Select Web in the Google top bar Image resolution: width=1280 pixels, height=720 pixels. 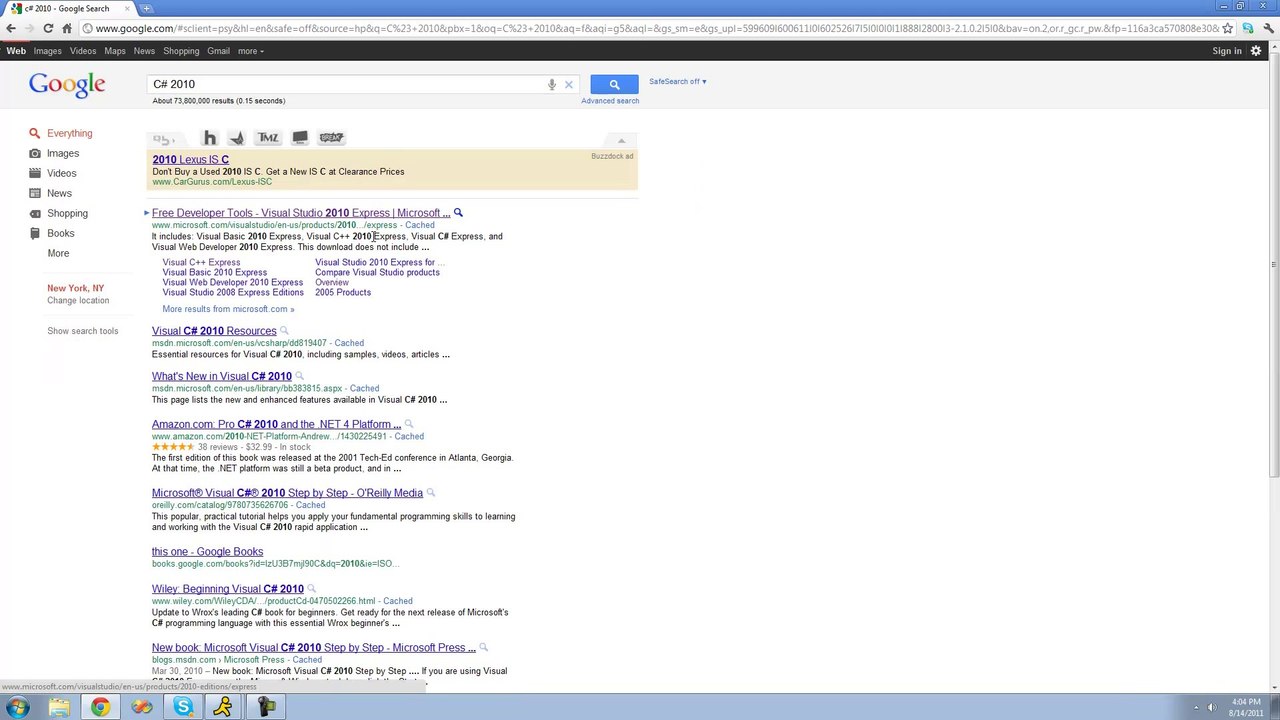16,51
